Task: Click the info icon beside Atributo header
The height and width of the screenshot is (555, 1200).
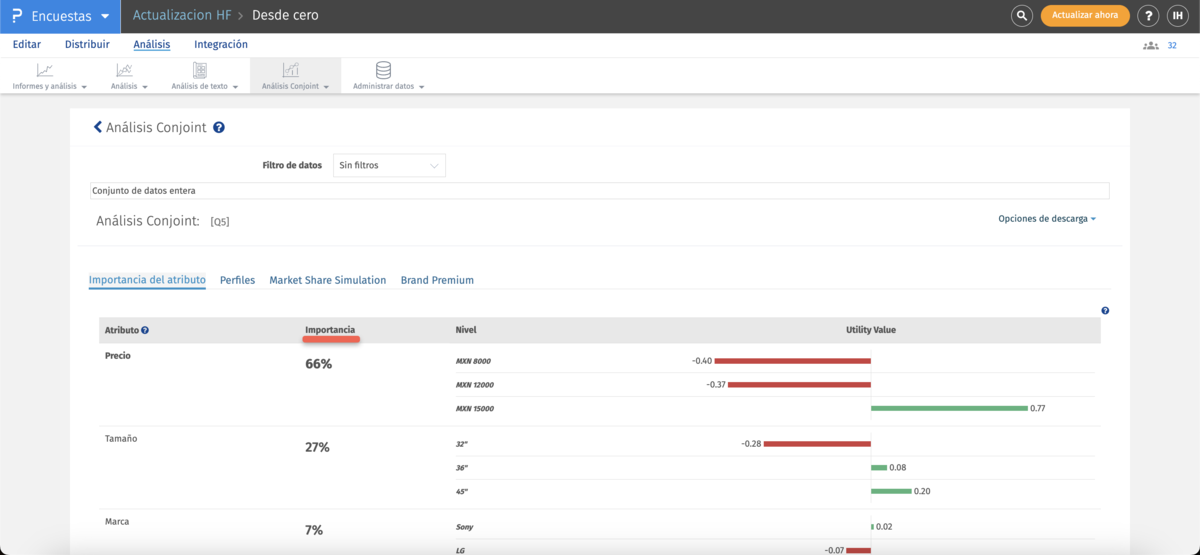Action: [x=145, y=330]
